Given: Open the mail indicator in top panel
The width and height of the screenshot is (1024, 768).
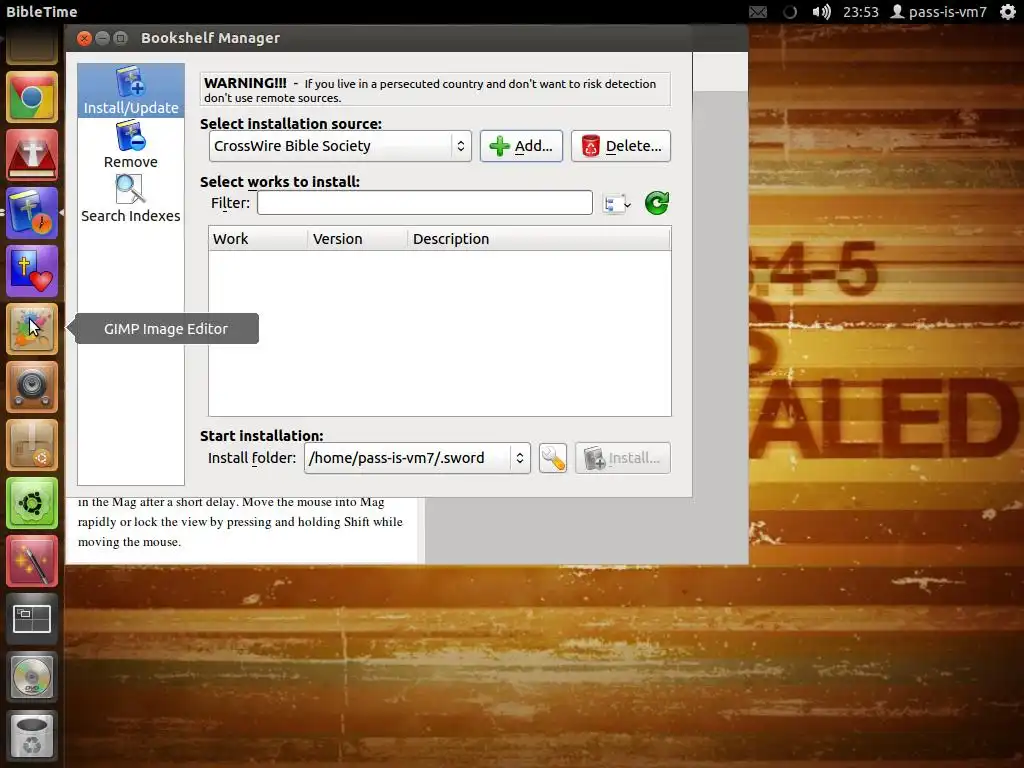Looking at the screenshot, I should tap(758, 12).
